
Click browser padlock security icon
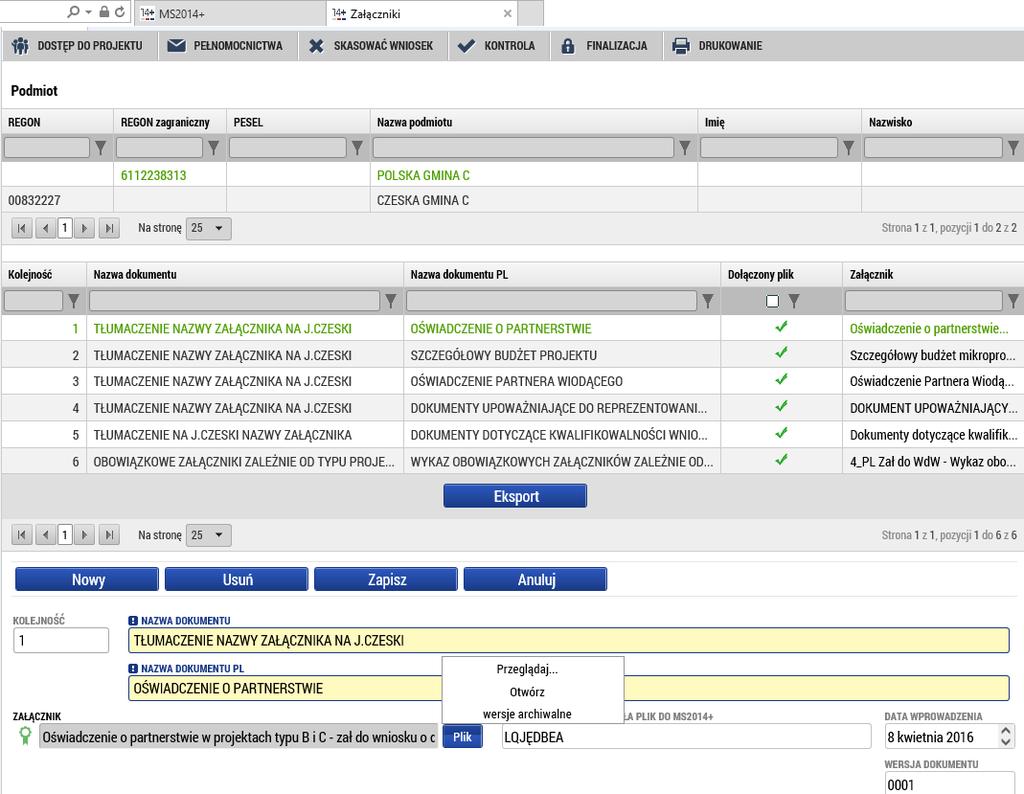(x=104, y=12)
